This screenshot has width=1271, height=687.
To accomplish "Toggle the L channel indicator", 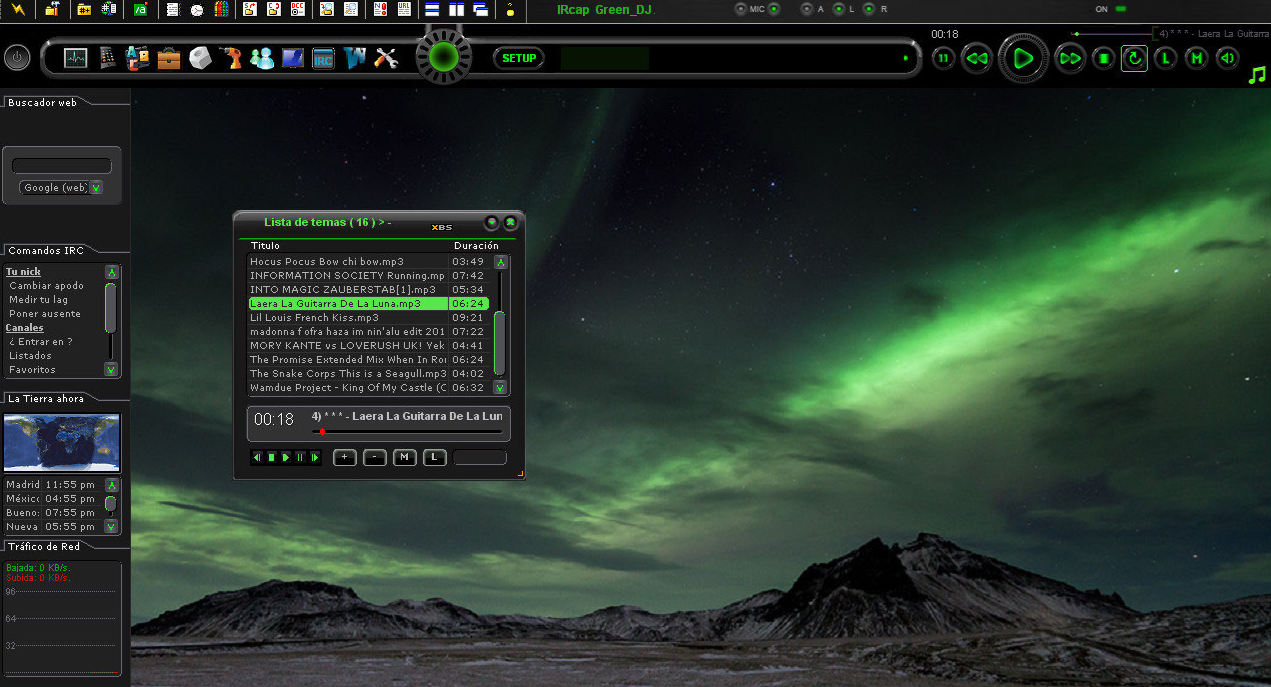I will [838, 9].
